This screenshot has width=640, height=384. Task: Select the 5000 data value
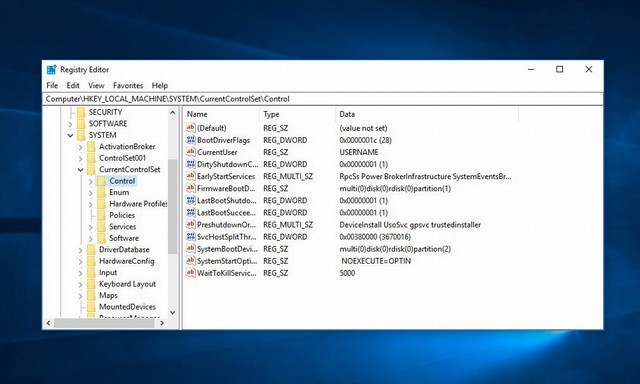click(347, 273)
